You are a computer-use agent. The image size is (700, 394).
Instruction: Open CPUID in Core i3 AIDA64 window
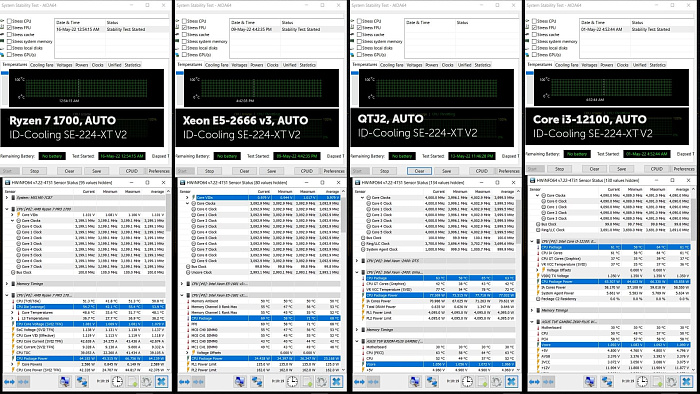pos(656,169)
